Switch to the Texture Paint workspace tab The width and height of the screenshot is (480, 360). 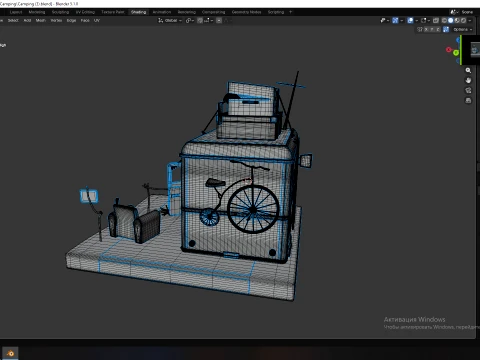click(113, 12)
